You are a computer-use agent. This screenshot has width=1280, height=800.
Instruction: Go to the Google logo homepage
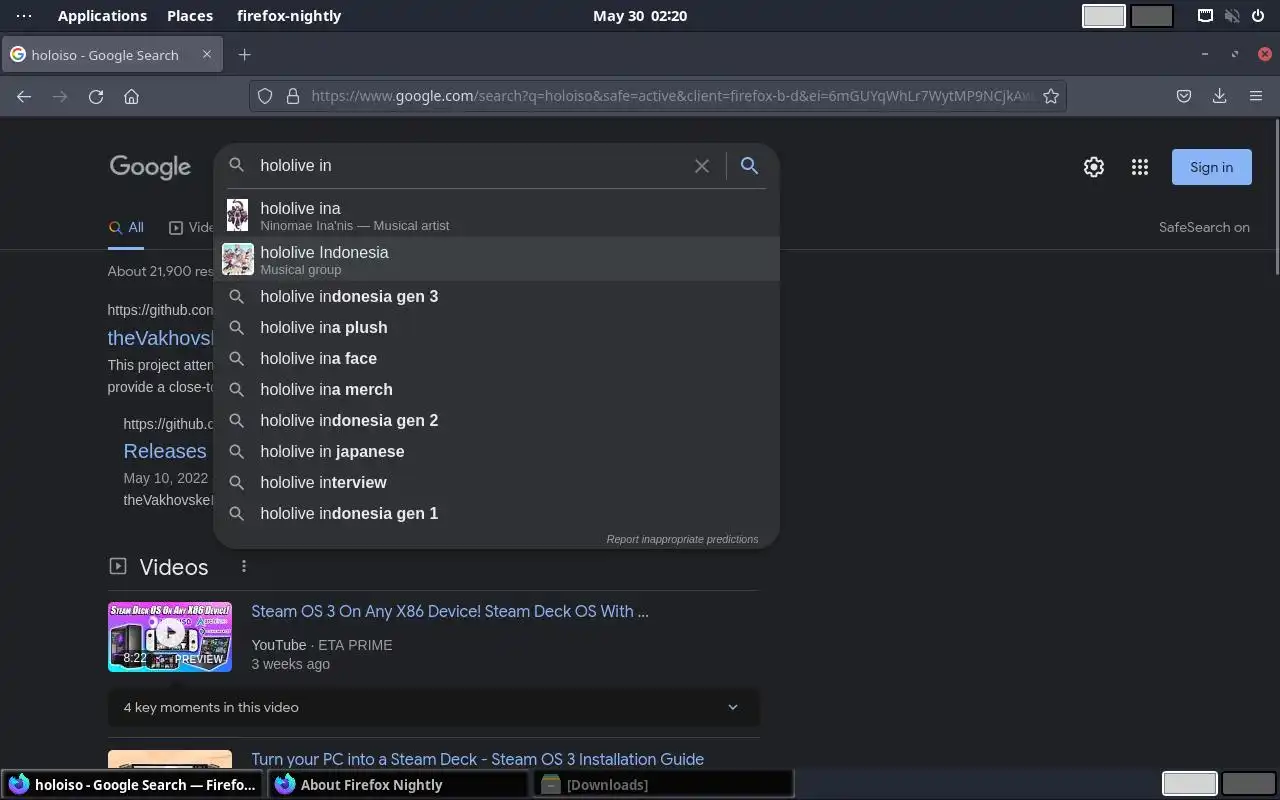[x=150, y=167]
